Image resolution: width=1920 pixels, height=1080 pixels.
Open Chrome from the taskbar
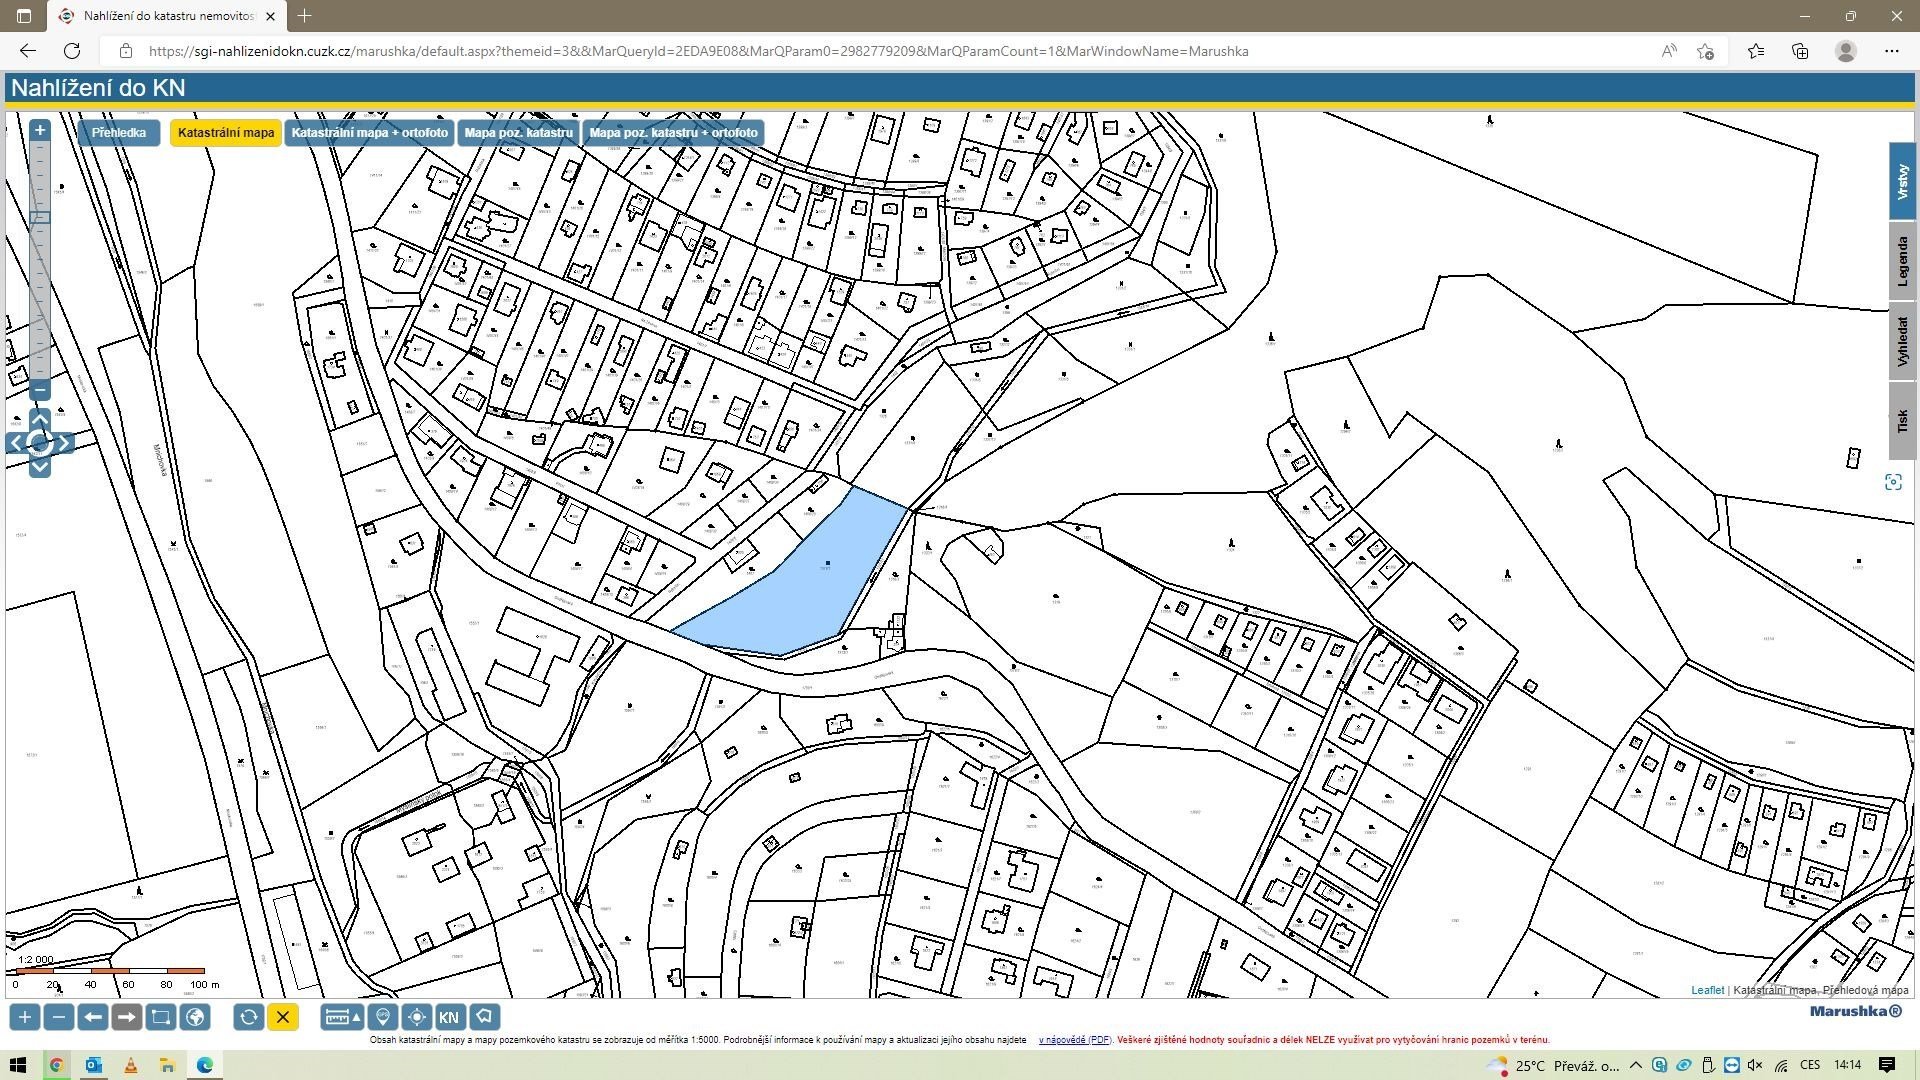[x=56, y=1065]
